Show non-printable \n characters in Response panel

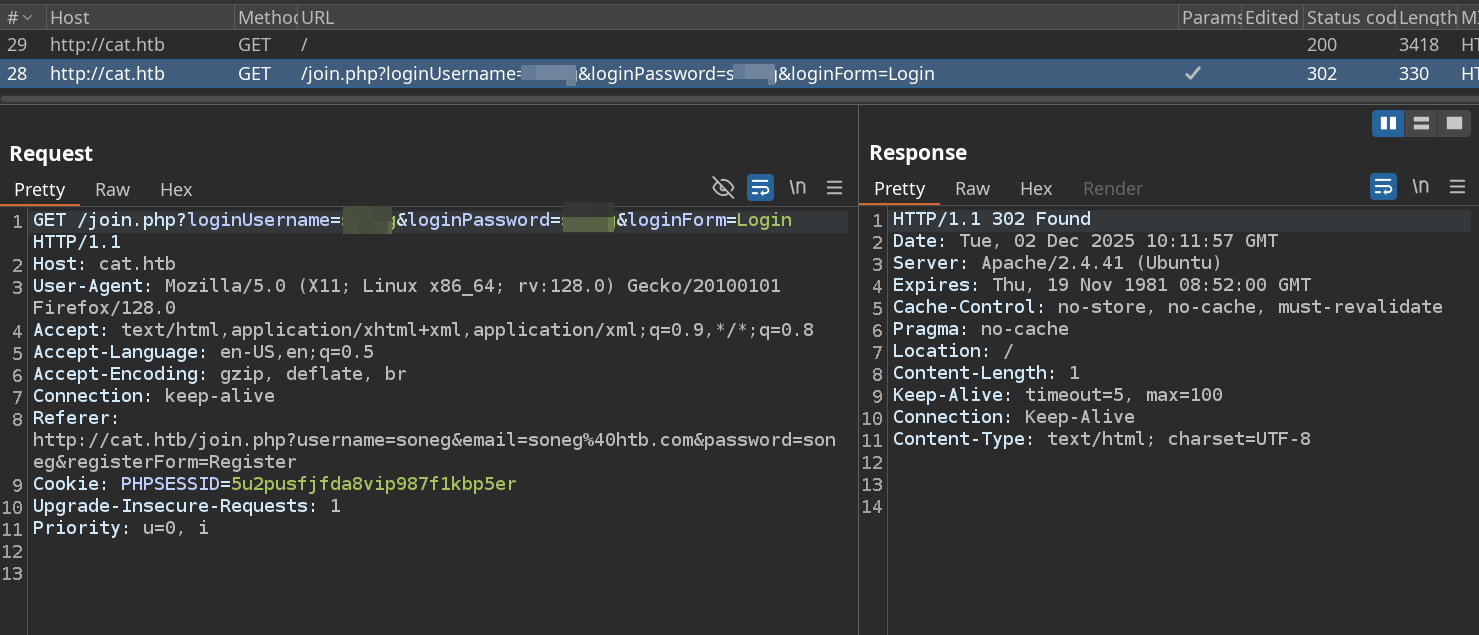1420,187
